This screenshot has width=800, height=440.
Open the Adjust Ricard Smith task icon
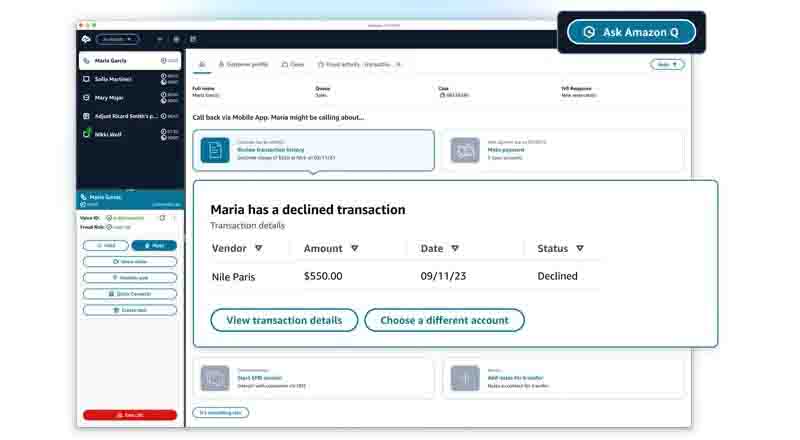86,116
